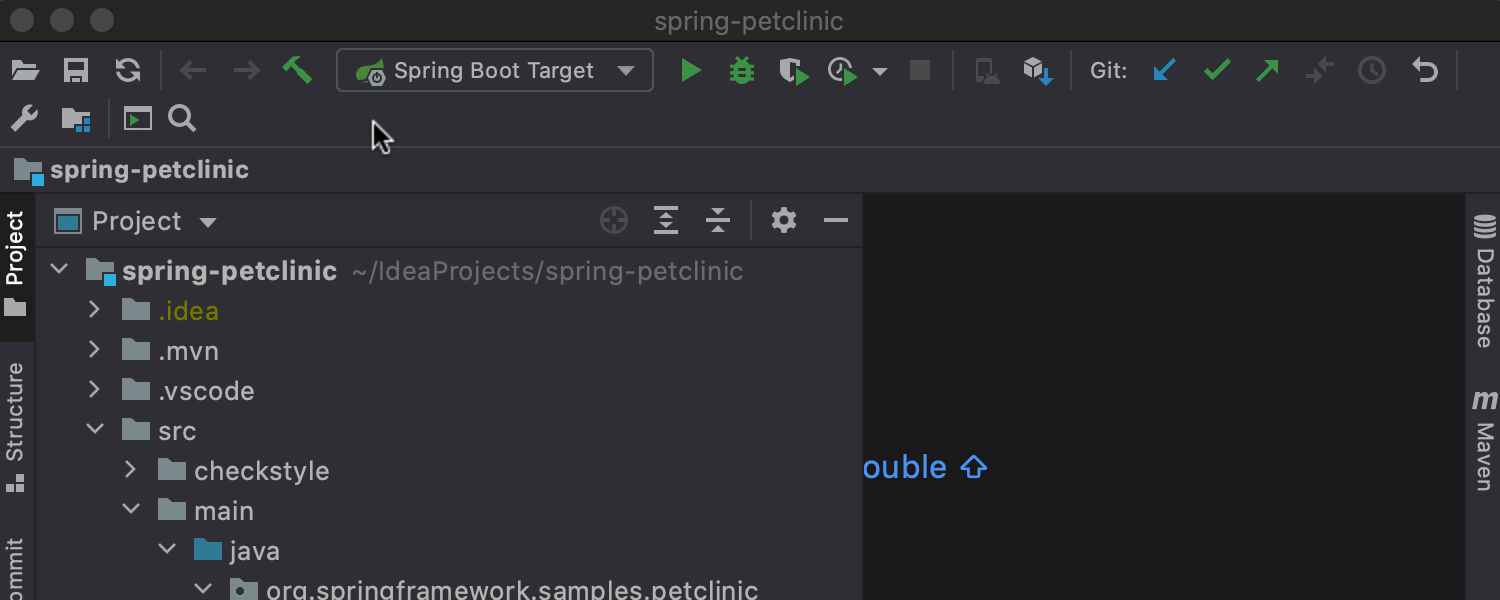Open the dropdown arrow next to Profiler
Viewport: 1500px width, 600px height.
880,71
